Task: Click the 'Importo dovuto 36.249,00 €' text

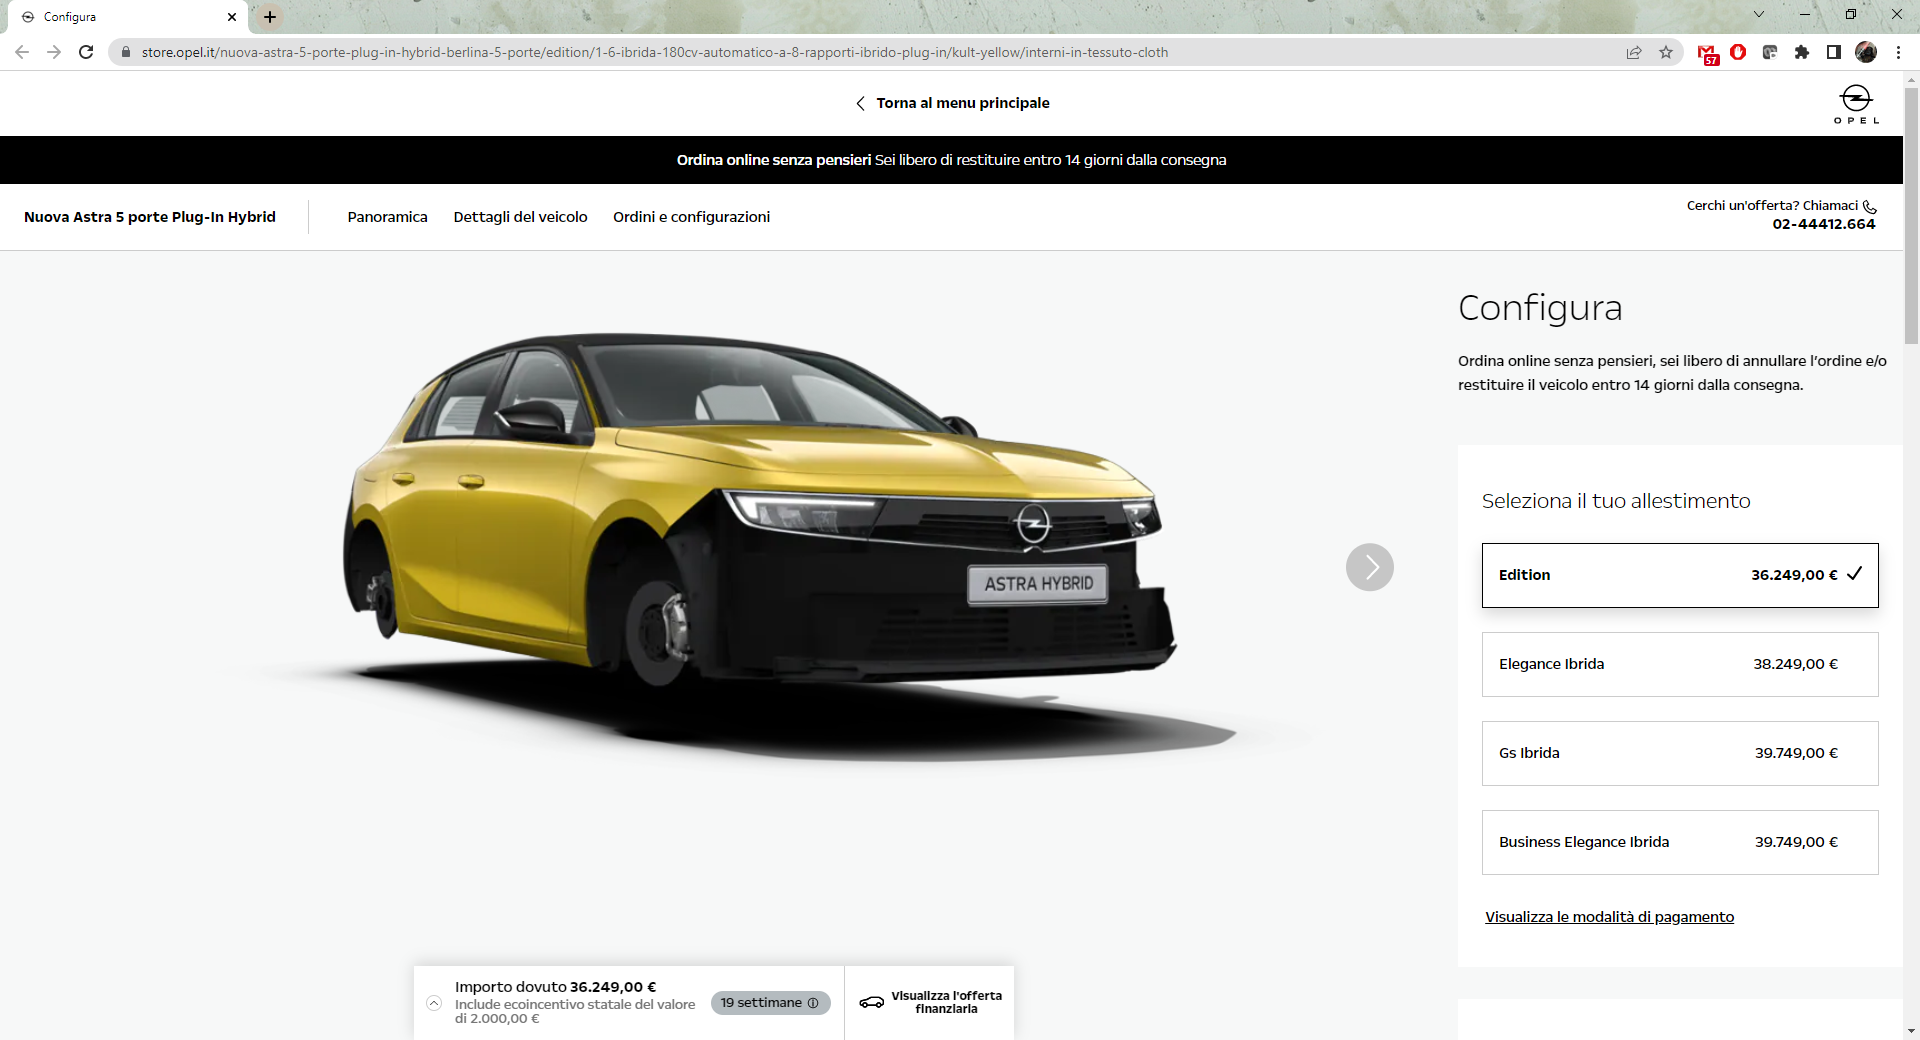Action: [555, 987]
